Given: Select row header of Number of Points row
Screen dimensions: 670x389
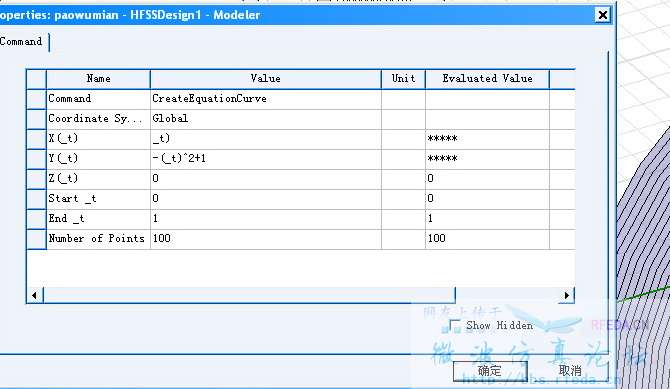Looking at the screenshot, I should click(36, 239).
